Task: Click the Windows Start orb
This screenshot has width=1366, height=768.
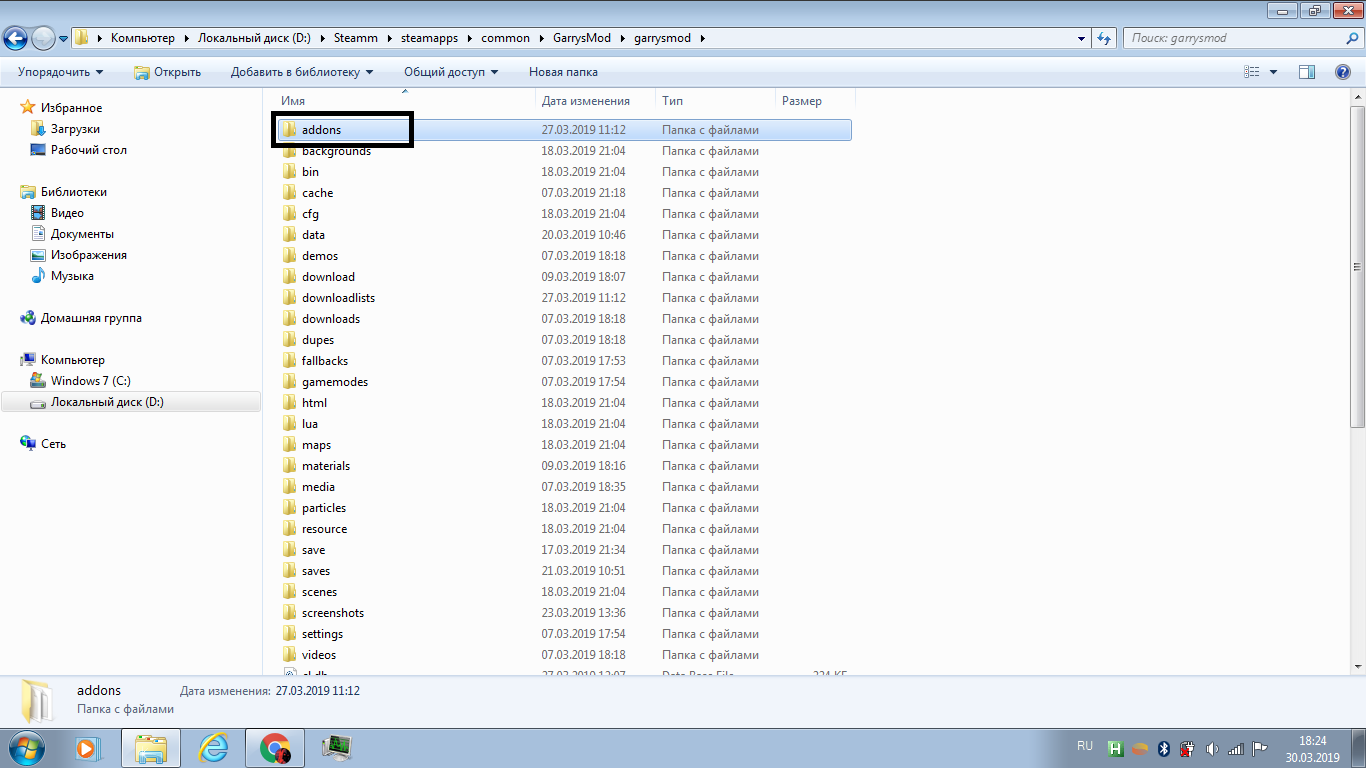Action: click(x=24, y=747)
